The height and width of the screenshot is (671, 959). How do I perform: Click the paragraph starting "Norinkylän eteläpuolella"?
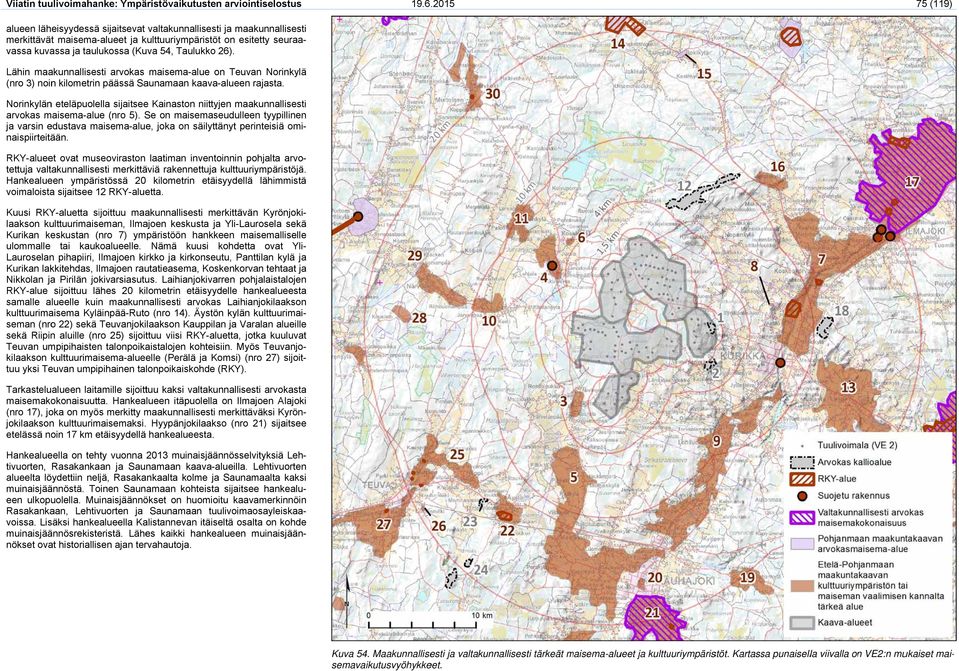point(156,121)
